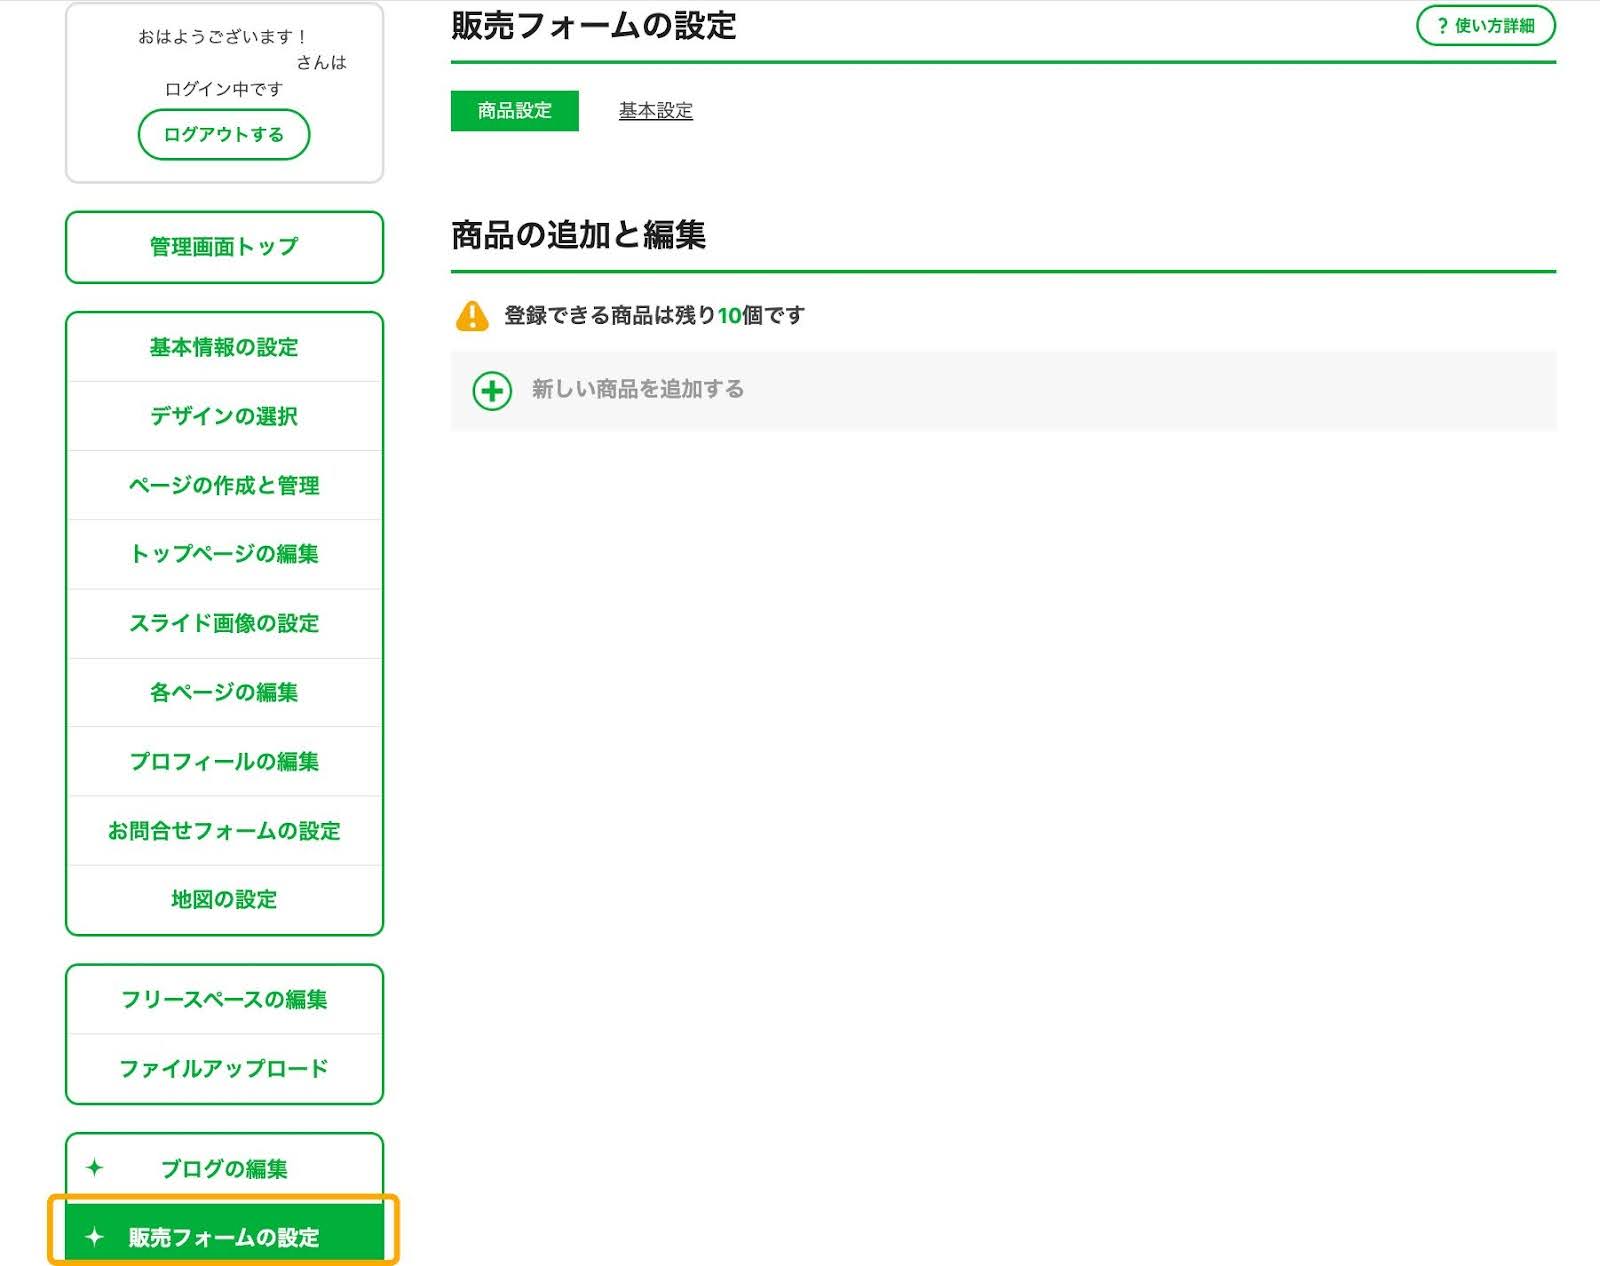Select the highlighted 販売フォームの設定 item
This screenshot has height=1266, width=1600.
click(224, 1232)
